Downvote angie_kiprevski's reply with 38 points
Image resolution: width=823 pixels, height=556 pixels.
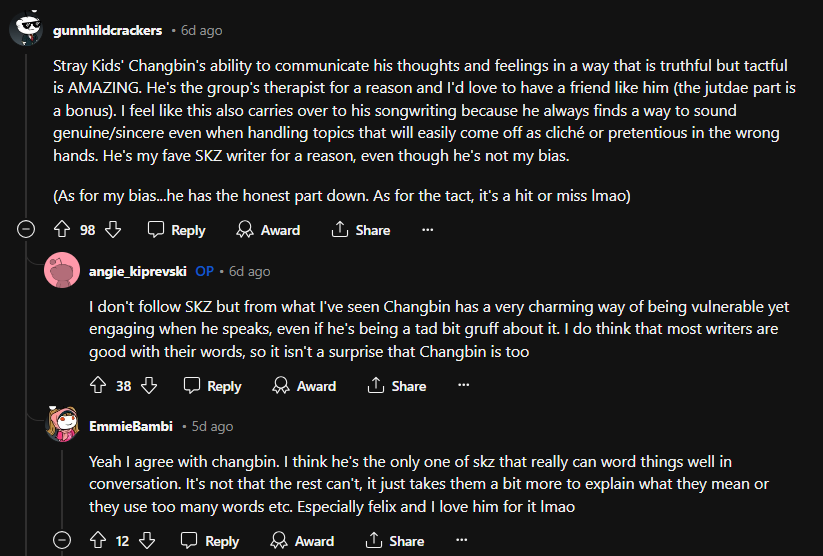point(149,386)
